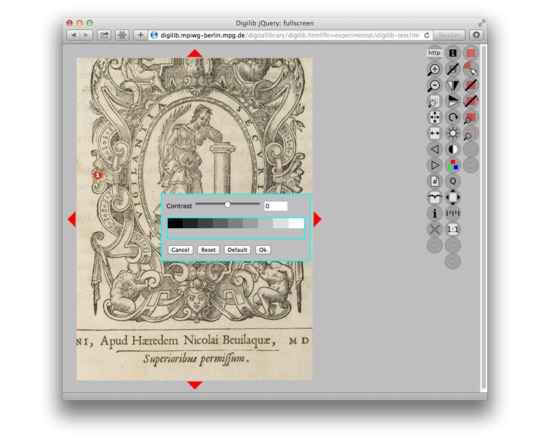Click the red region marker 1 on image
The height and width of the screenshot is (440, 550).
(x=98, y=175)
